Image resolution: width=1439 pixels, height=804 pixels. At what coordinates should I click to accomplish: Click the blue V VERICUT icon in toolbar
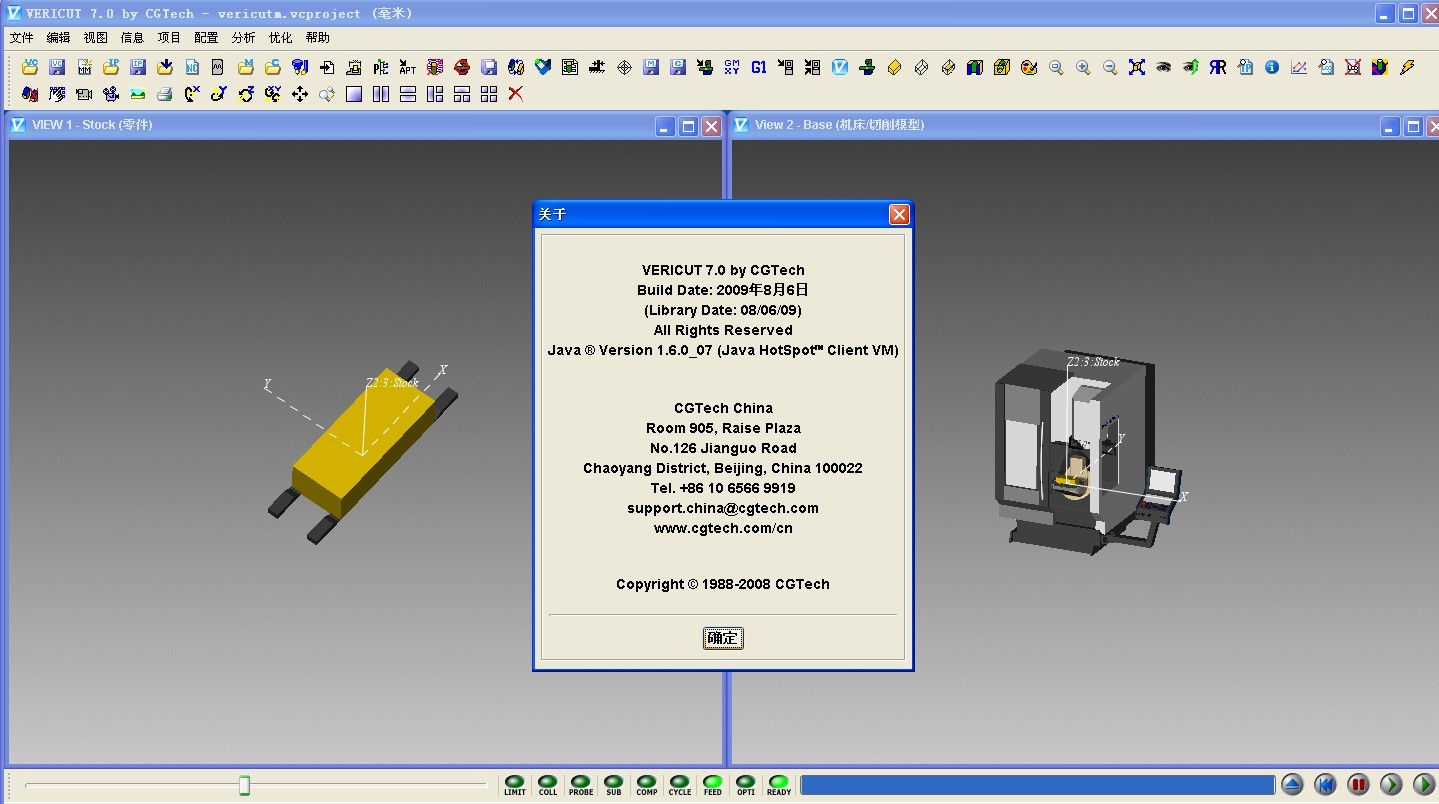click(x=840, y=67)
